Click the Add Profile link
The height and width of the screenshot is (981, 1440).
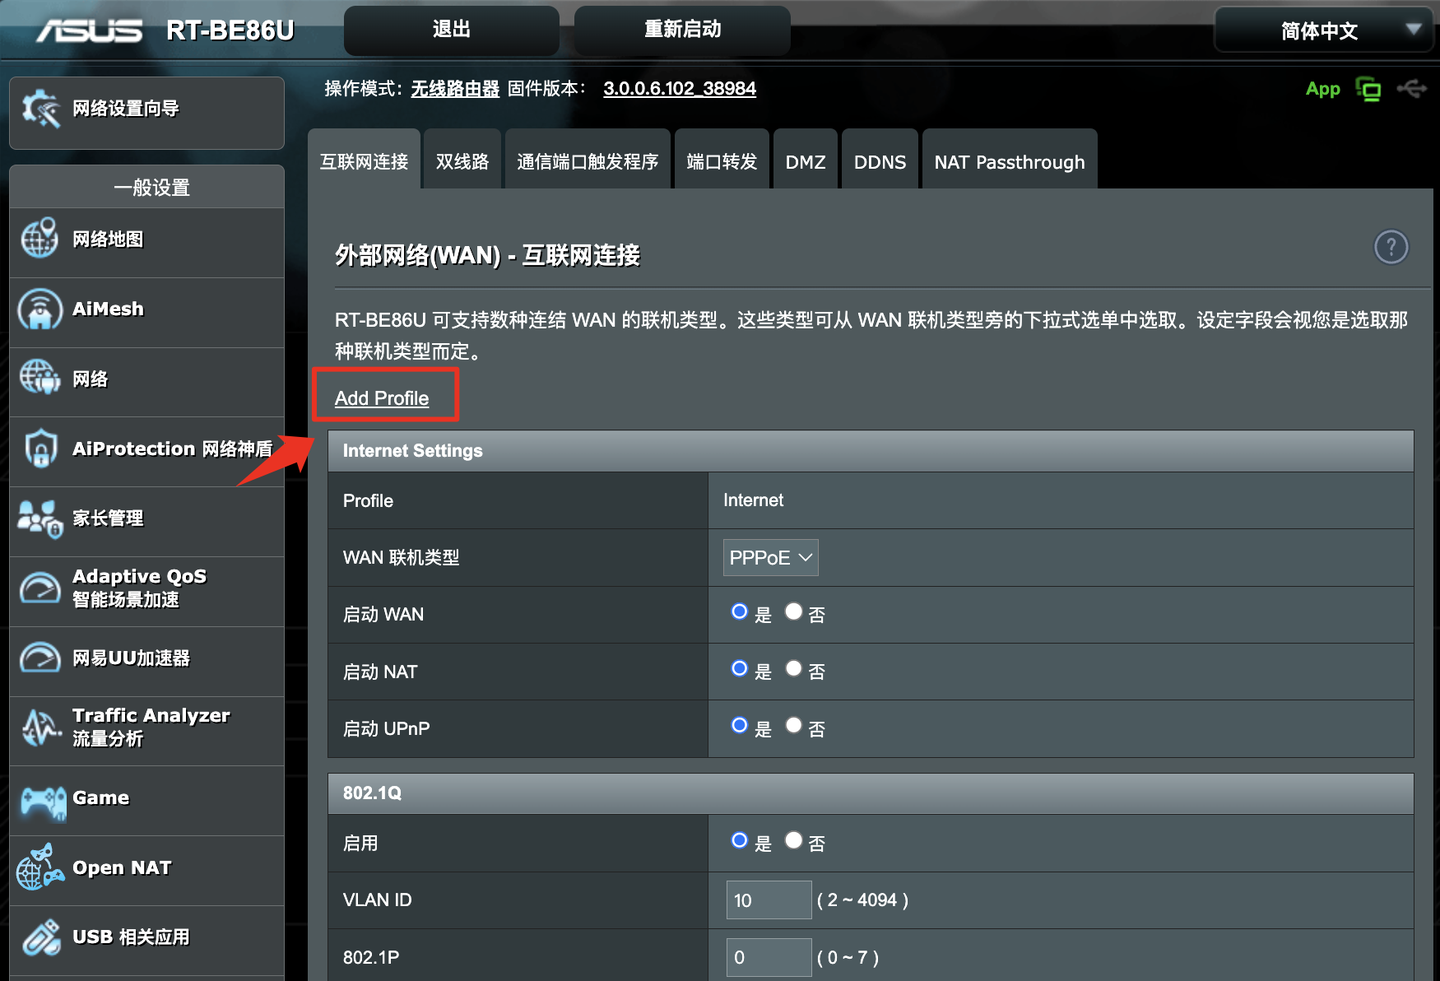(382, 398)
